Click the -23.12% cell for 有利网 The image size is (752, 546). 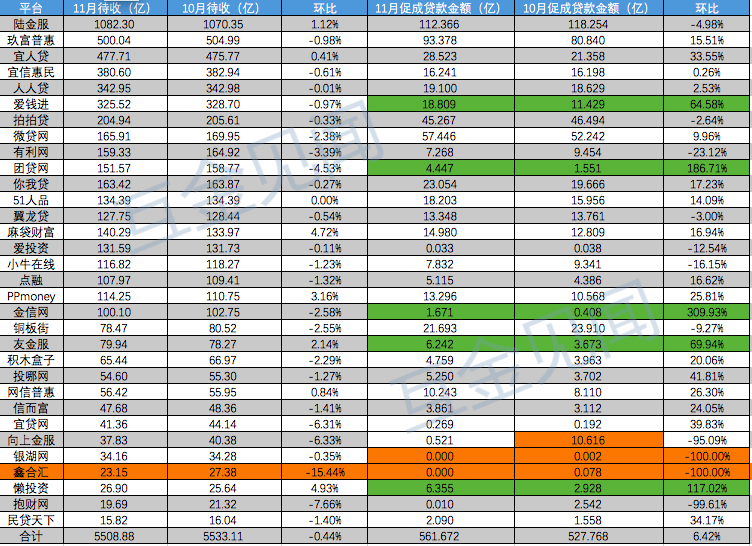tap(707, 152)
